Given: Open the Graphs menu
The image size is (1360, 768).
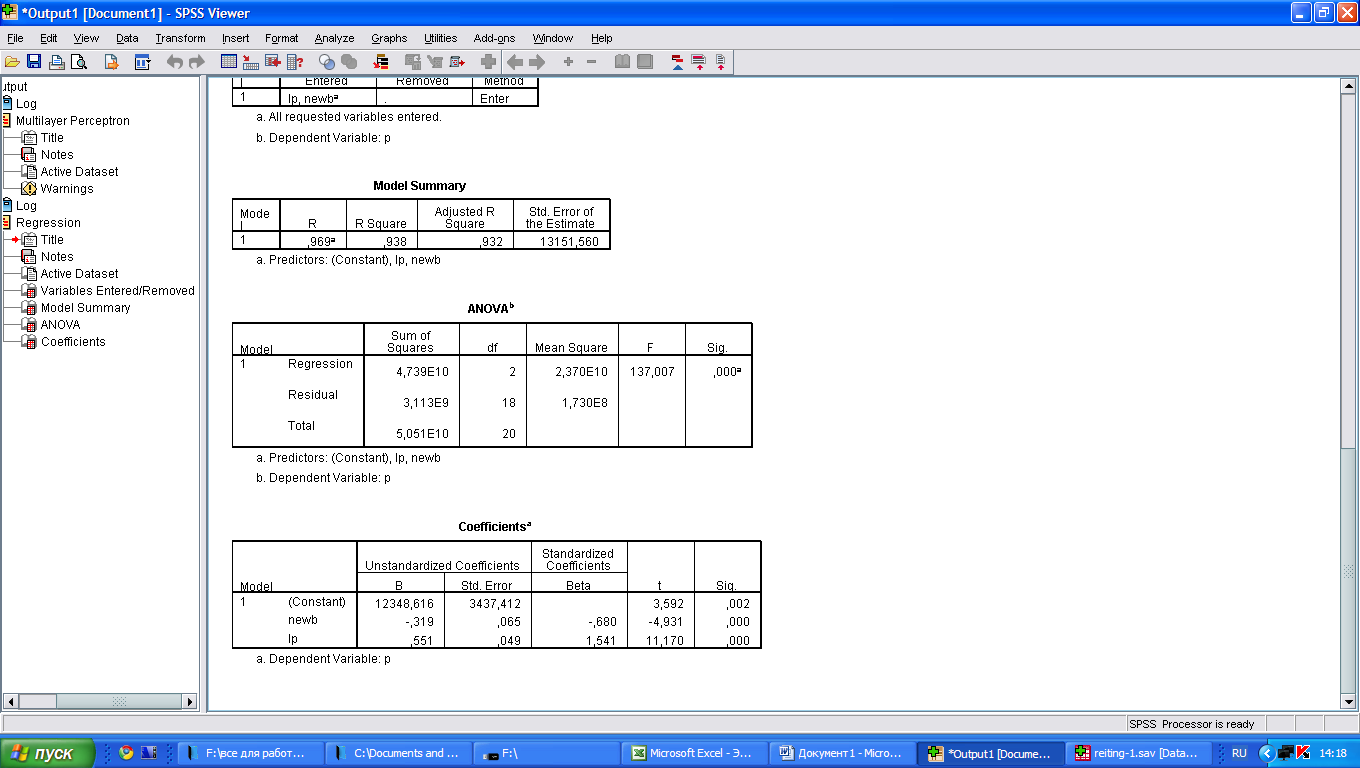Looking at the screenshot, I should click(389, 38).
